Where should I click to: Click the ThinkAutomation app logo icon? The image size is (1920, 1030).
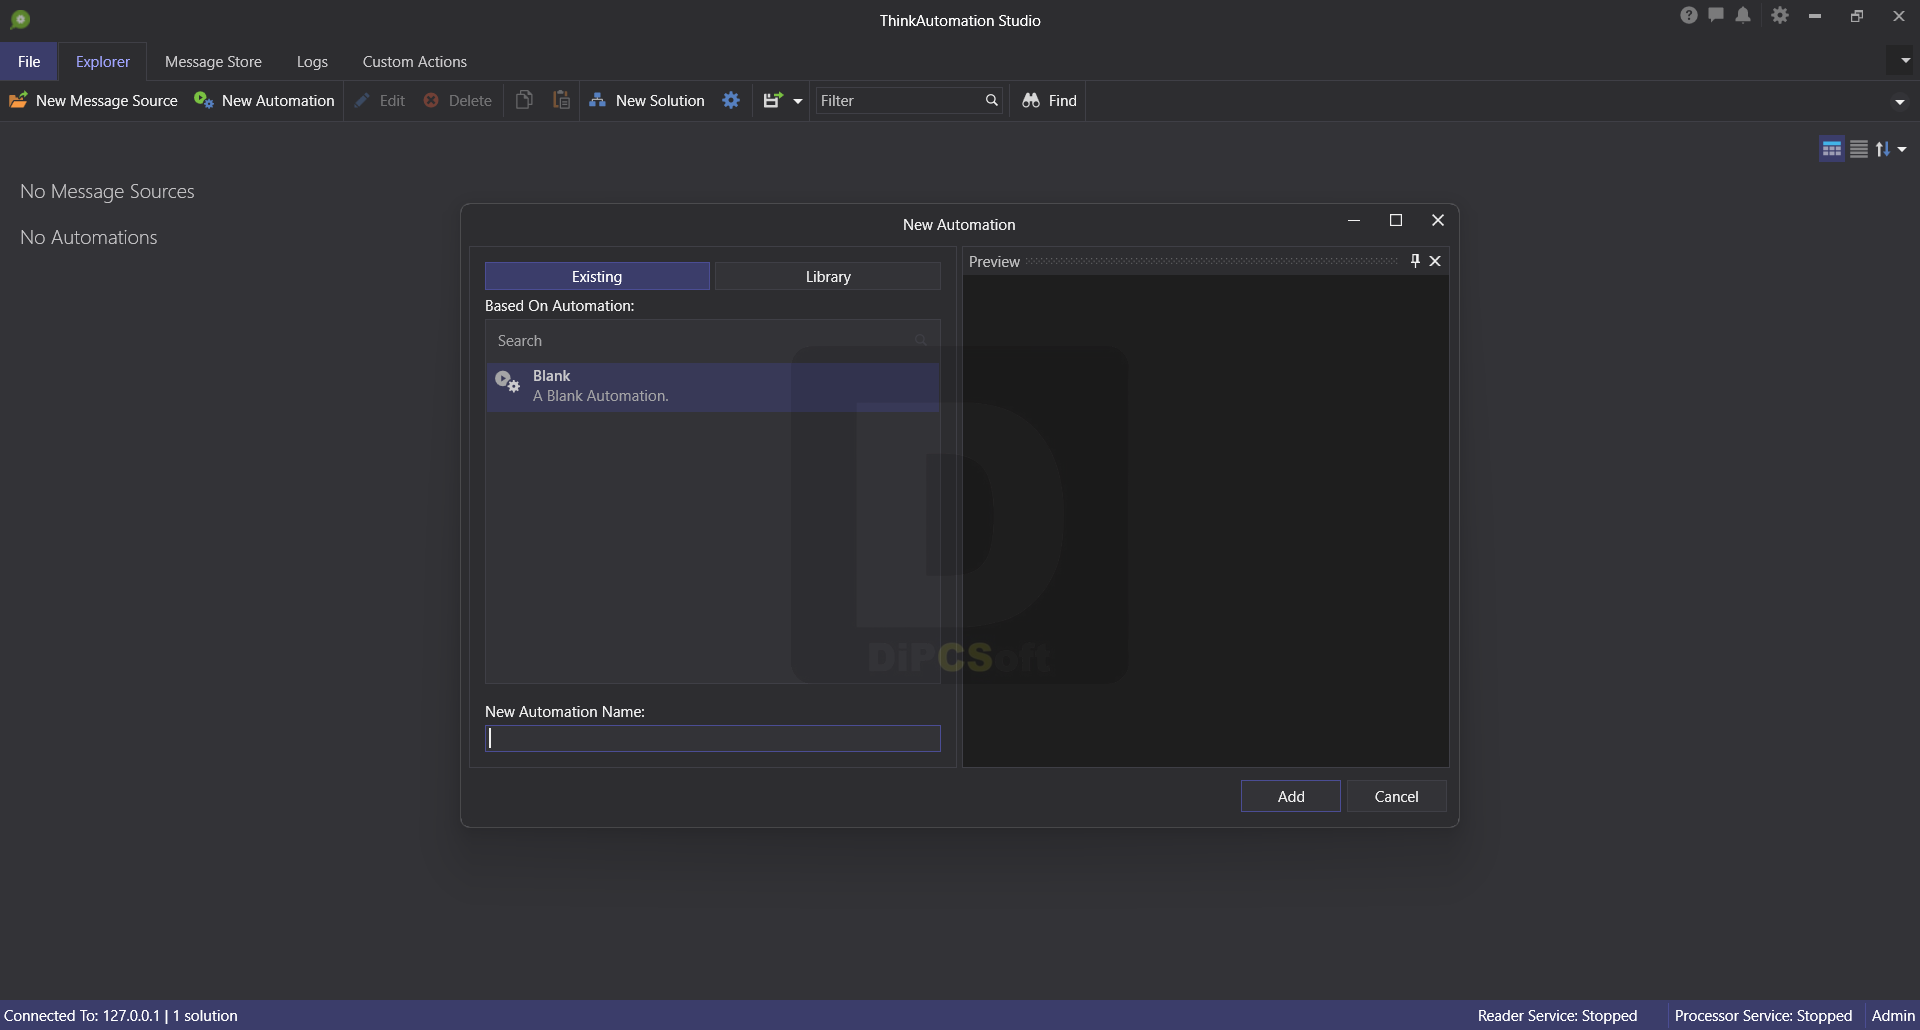point(20,19)
